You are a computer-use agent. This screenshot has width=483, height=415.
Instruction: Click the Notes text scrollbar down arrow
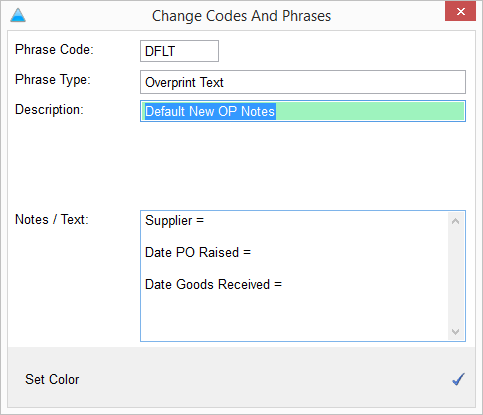click(x=456, y=332)
